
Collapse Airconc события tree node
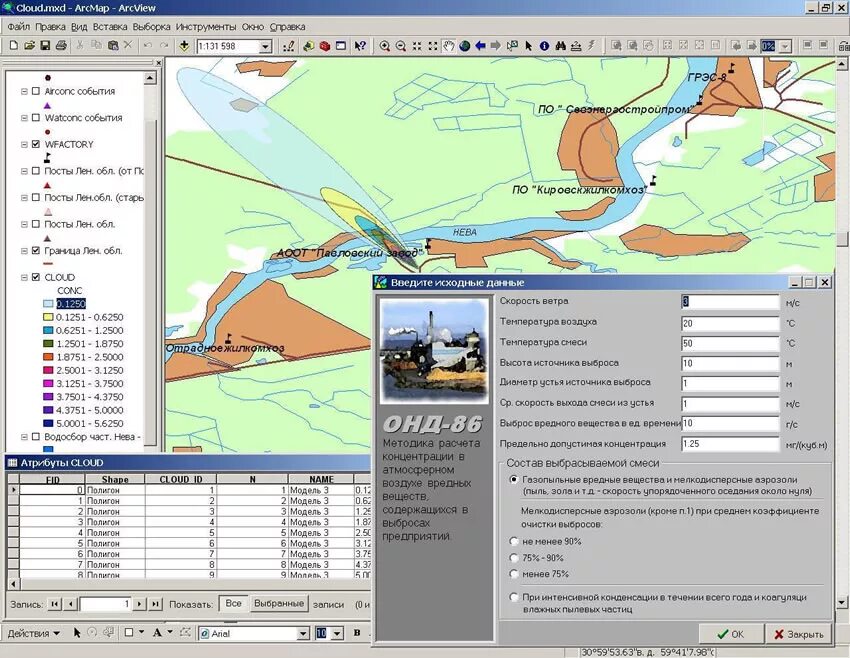point(24,91)
